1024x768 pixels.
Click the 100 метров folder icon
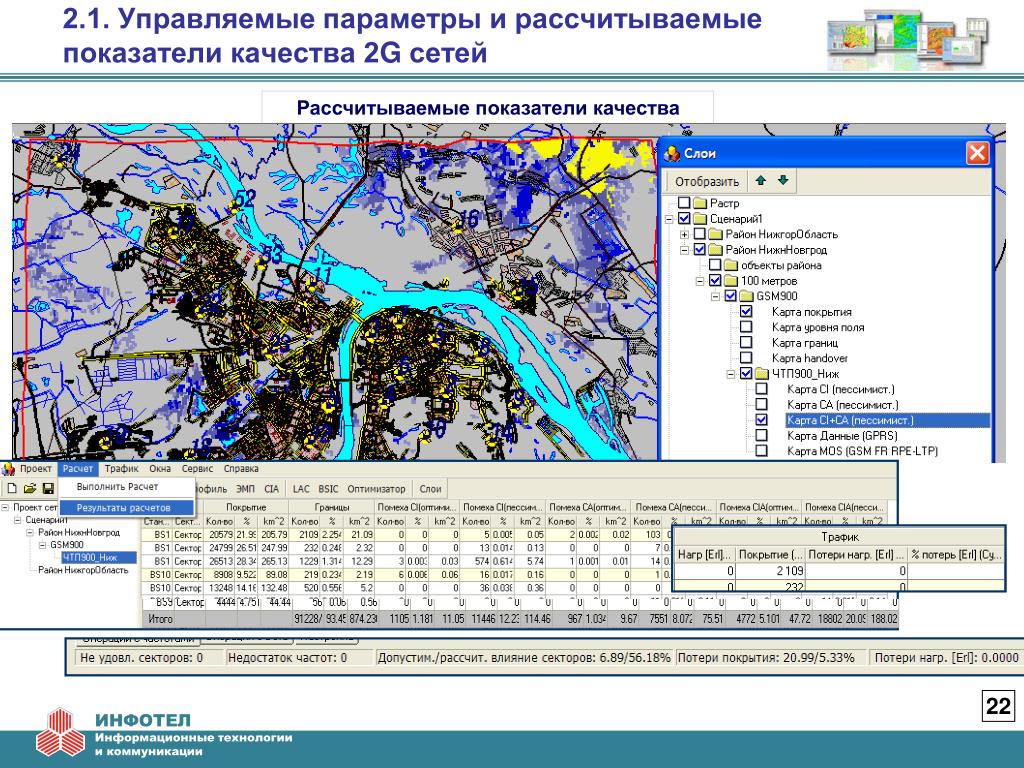point(731,281)
